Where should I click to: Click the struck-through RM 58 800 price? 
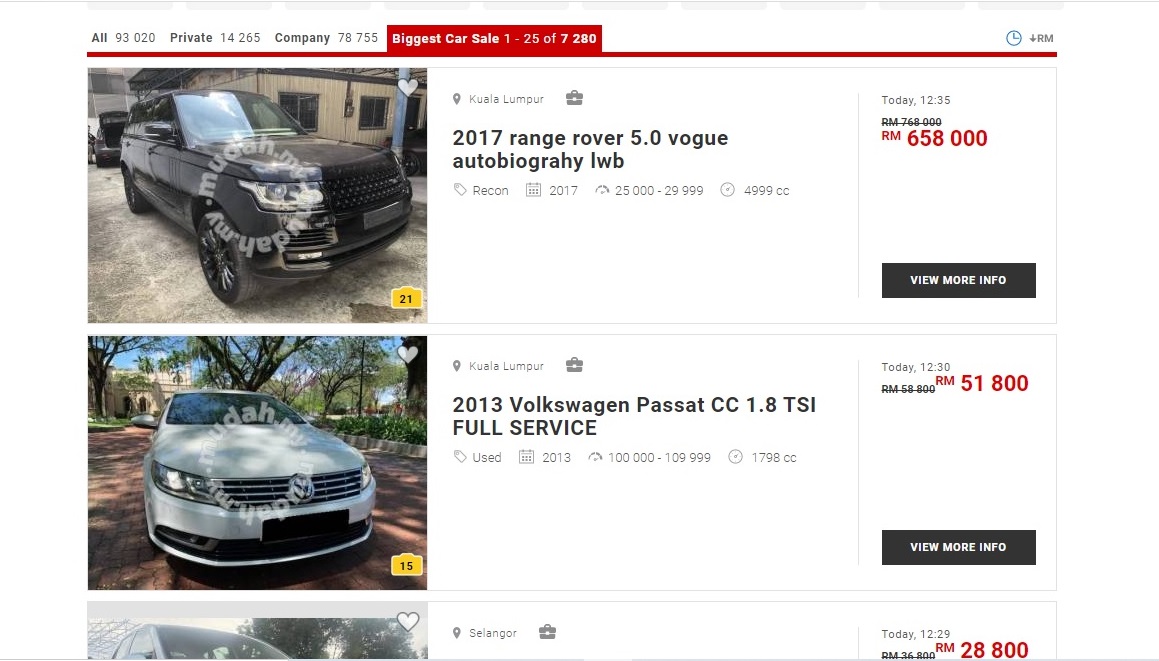[908, 389]
